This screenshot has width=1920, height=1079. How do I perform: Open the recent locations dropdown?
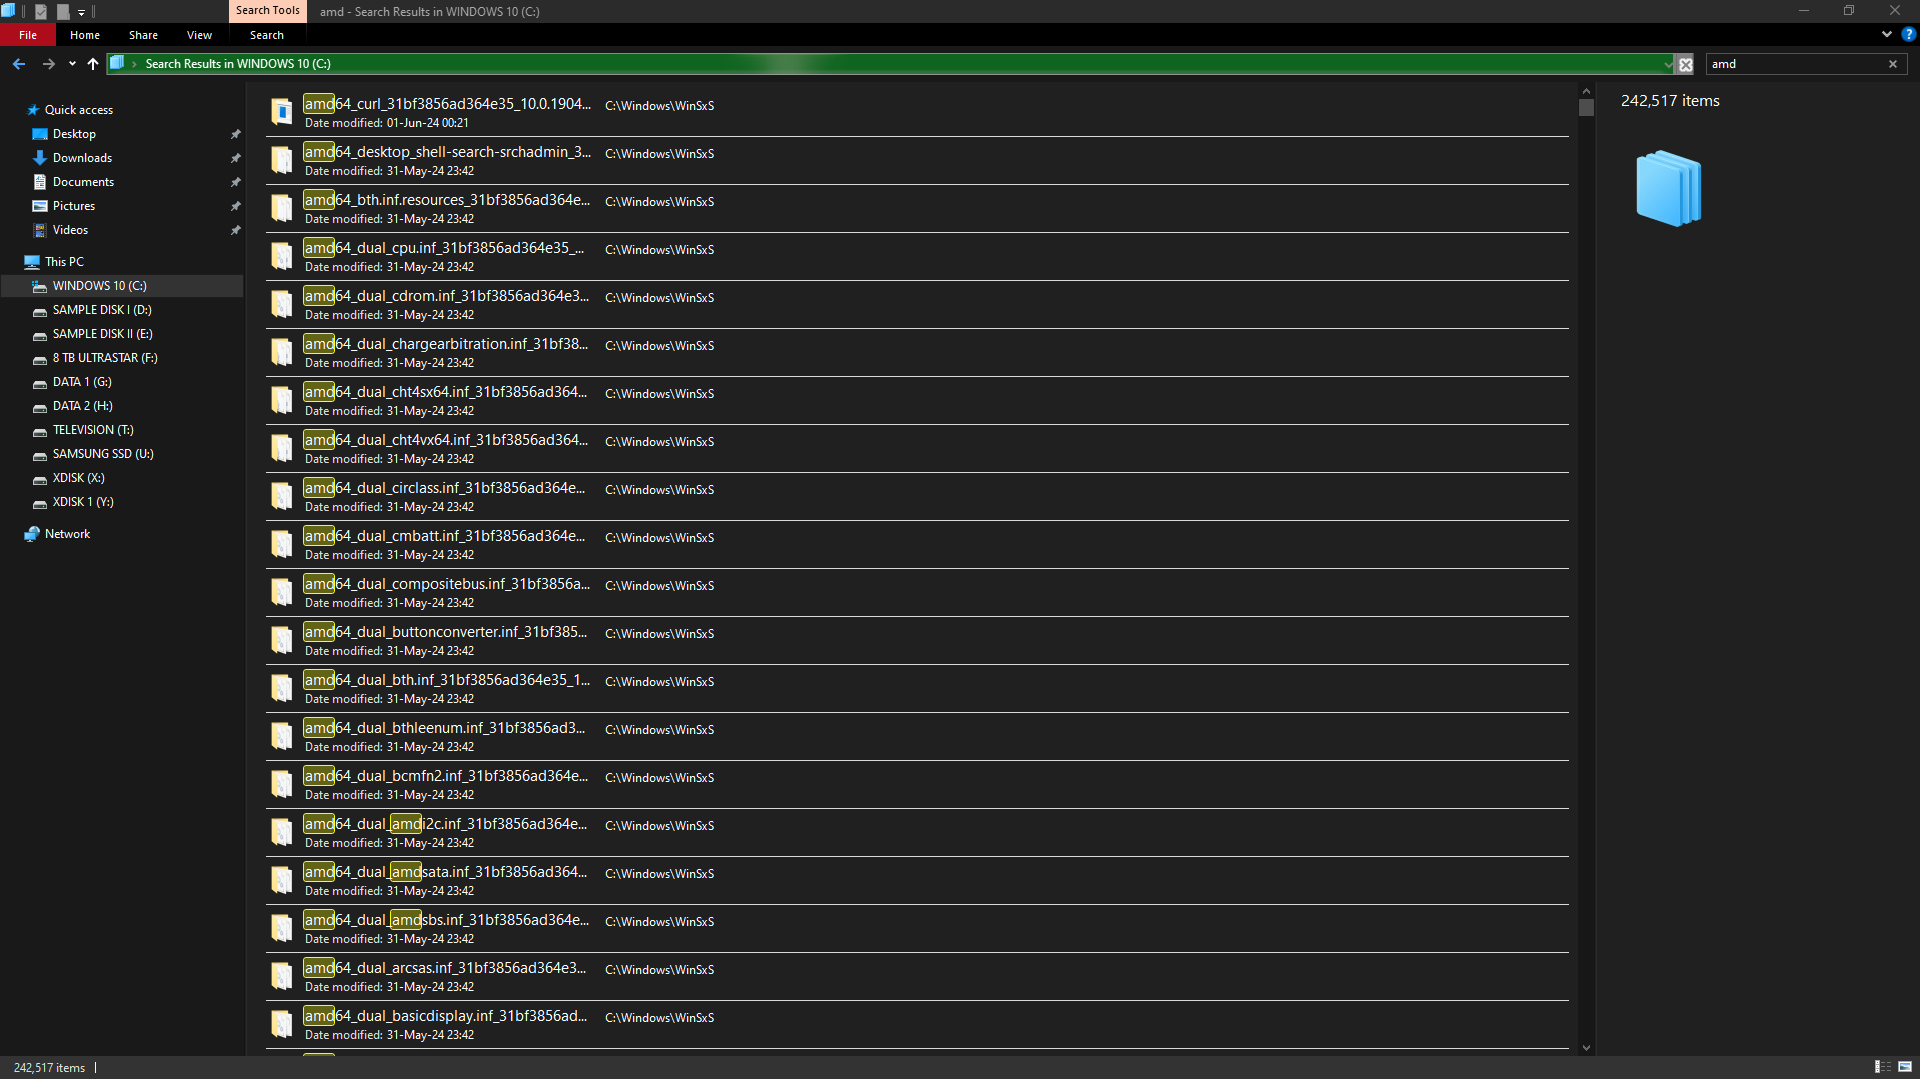[72, 64]
